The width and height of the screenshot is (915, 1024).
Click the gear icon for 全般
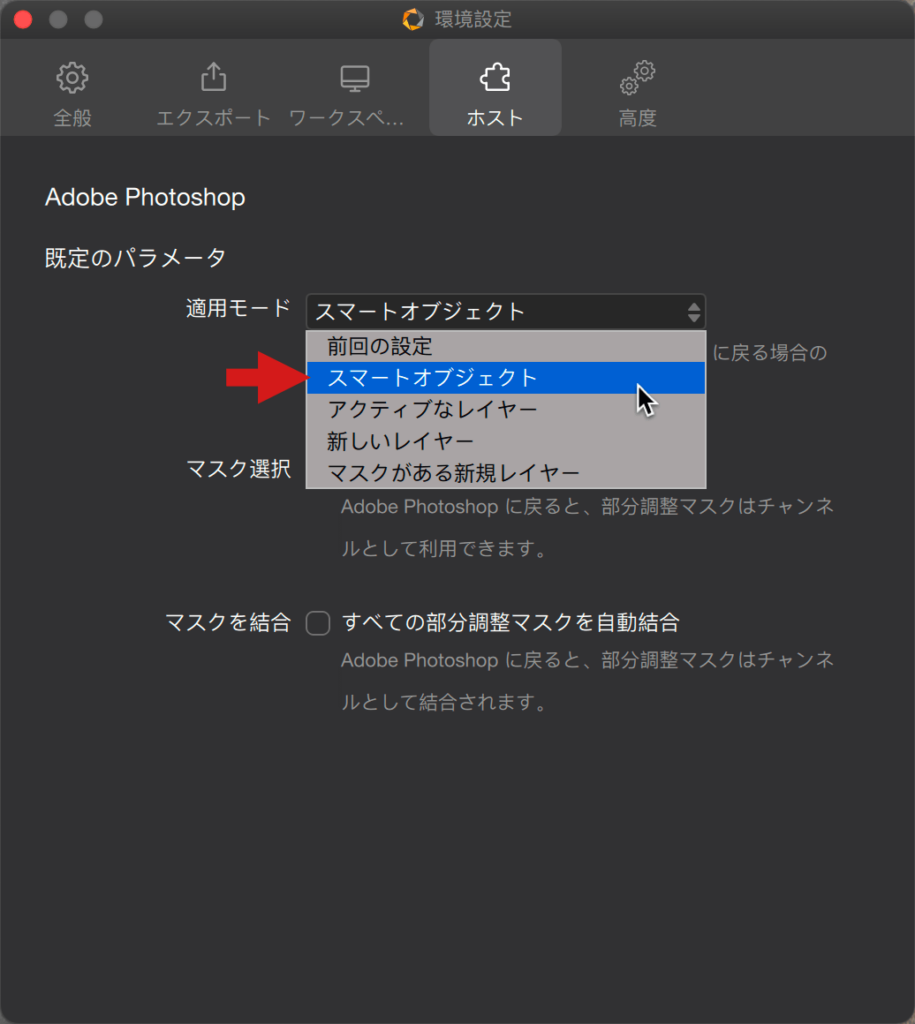point(72,78)
